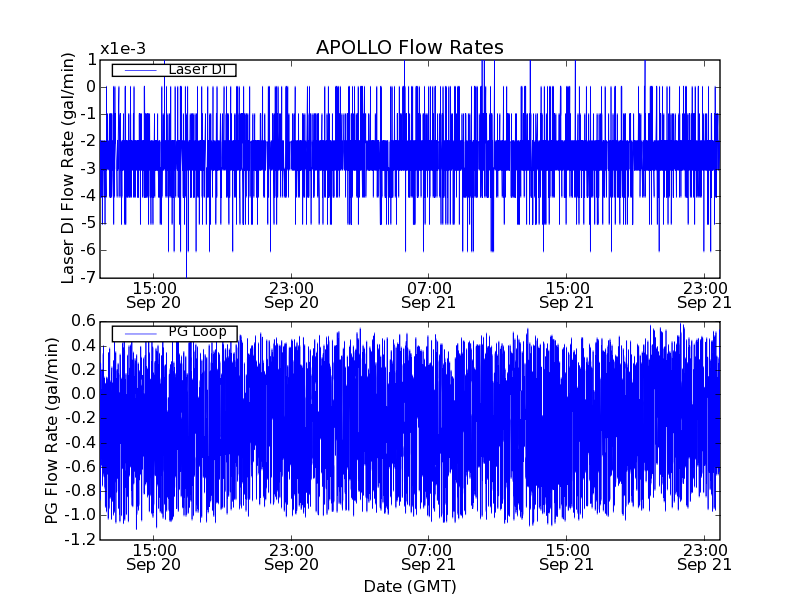Click the -1.2 tick on bottom y-axis
The width and height of the screenshot is (800, 600).
[x=82, y=539]
